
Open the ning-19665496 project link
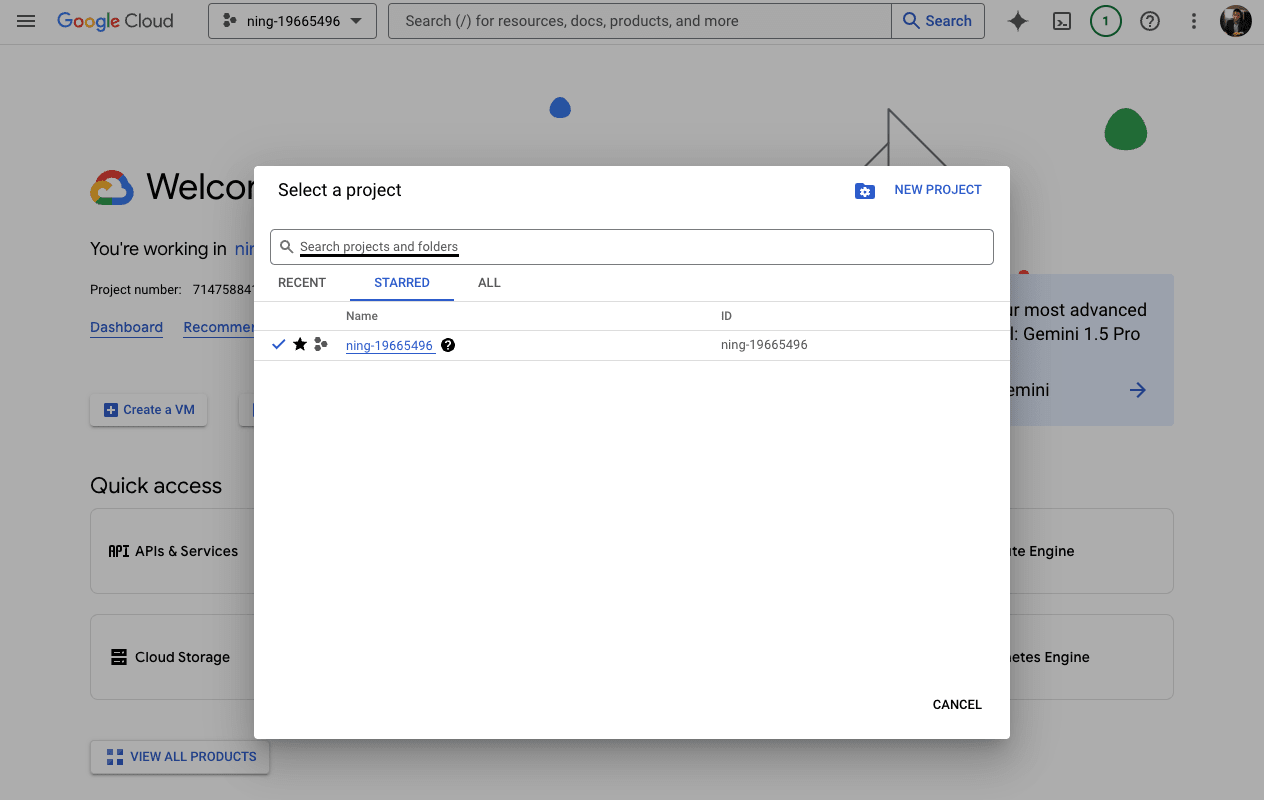pos(390,345)
